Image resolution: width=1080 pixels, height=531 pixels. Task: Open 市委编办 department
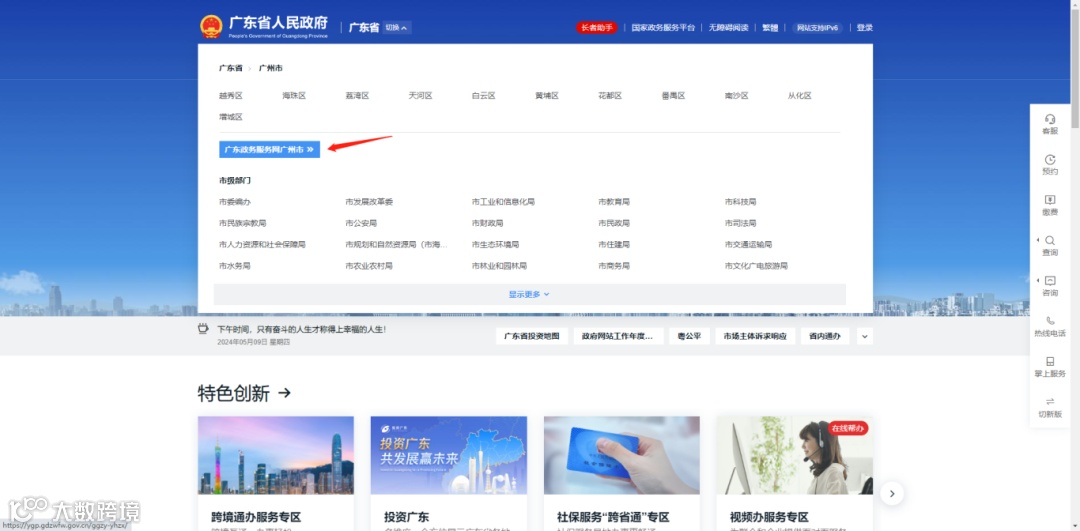235,202
